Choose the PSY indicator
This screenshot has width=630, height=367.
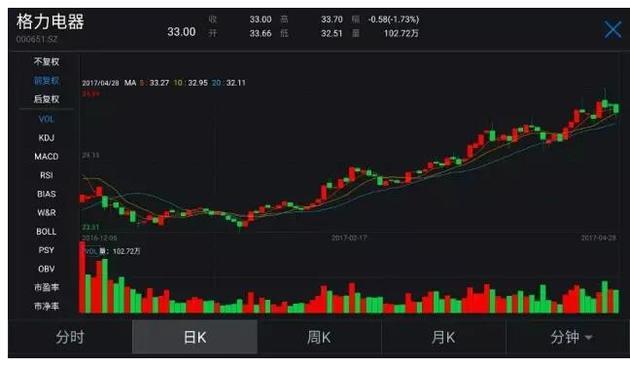[x=46, y=250]
